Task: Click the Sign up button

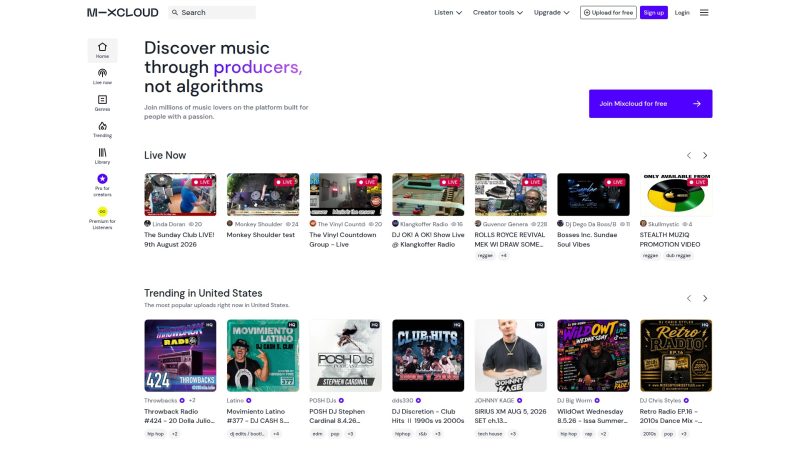Action: (x=654, y=12)
